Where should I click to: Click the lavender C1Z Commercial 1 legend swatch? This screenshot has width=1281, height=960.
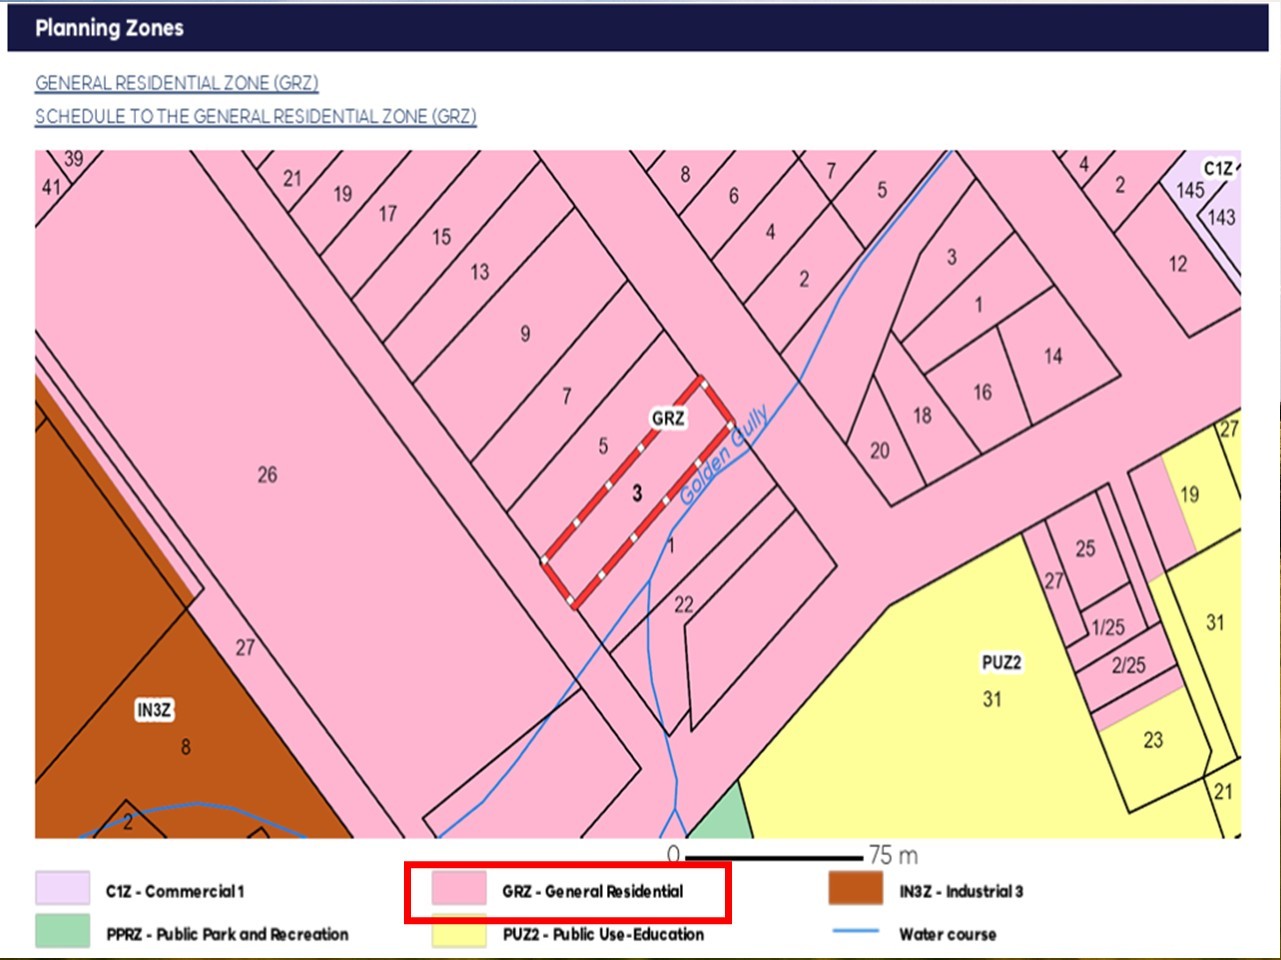pos(62,889)
